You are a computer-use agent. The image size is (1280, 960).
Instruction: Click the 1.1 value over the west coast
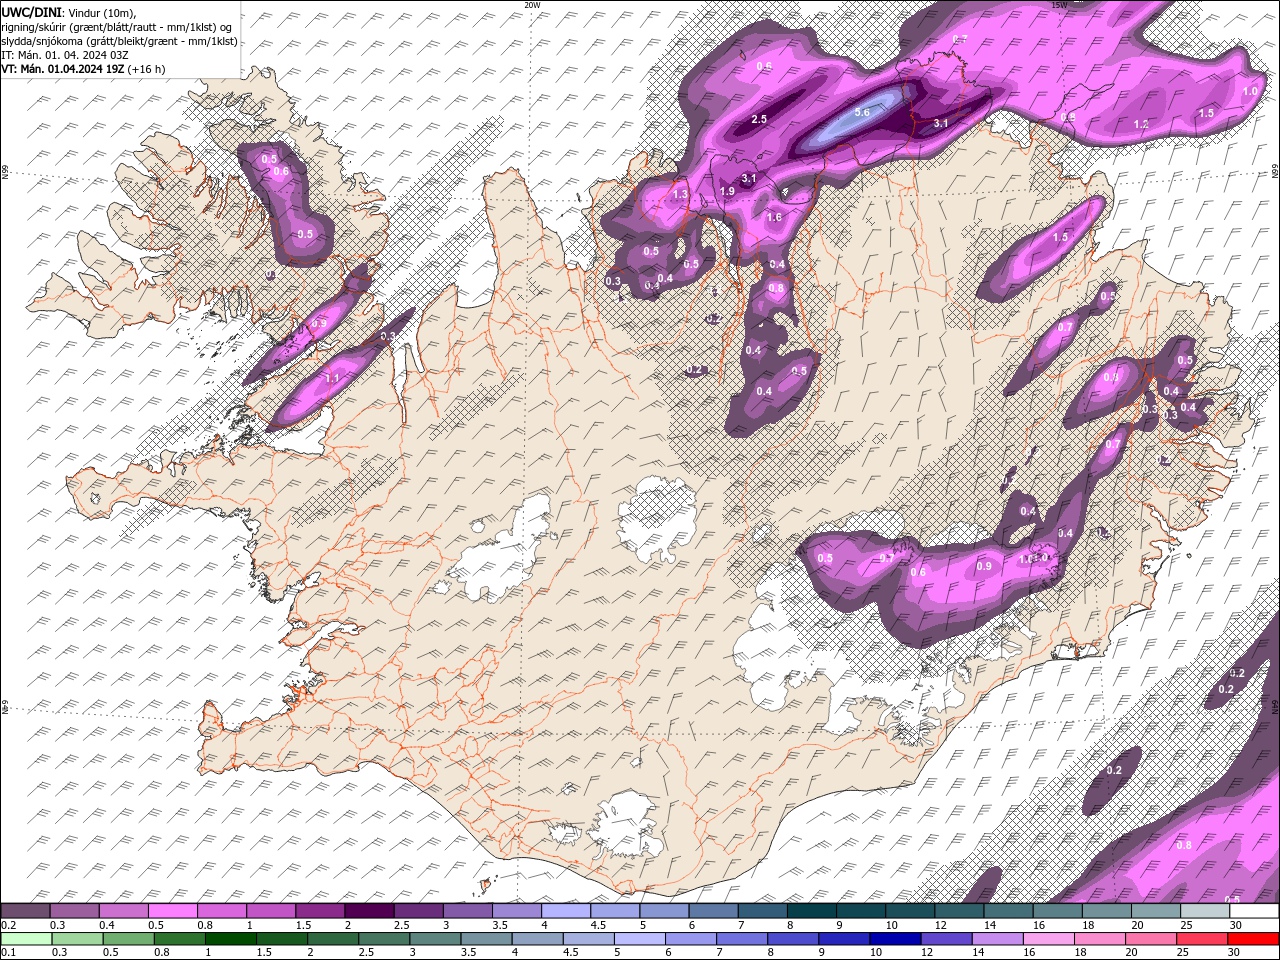(x=333, y=378)
